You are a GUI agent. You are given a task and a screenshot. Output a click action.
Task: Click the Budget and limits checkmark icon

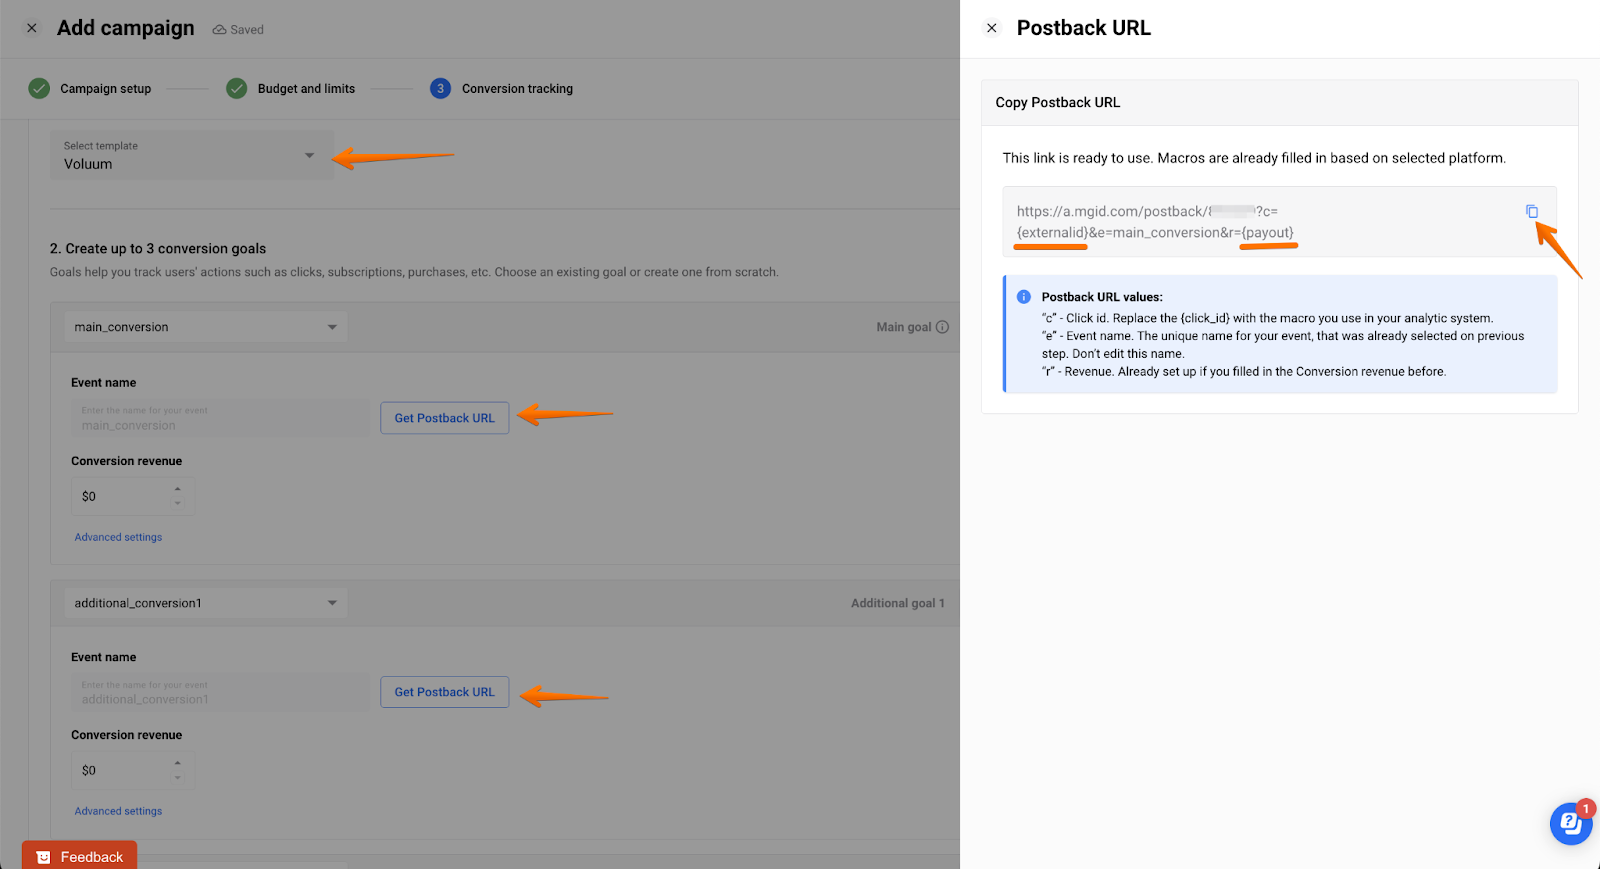[x=237, y=89]
